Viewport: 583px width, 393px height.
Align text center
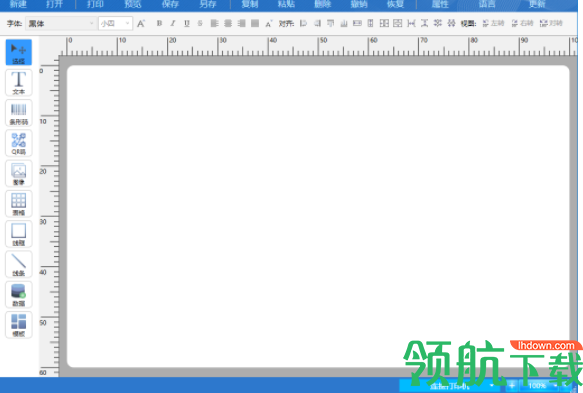228,23
